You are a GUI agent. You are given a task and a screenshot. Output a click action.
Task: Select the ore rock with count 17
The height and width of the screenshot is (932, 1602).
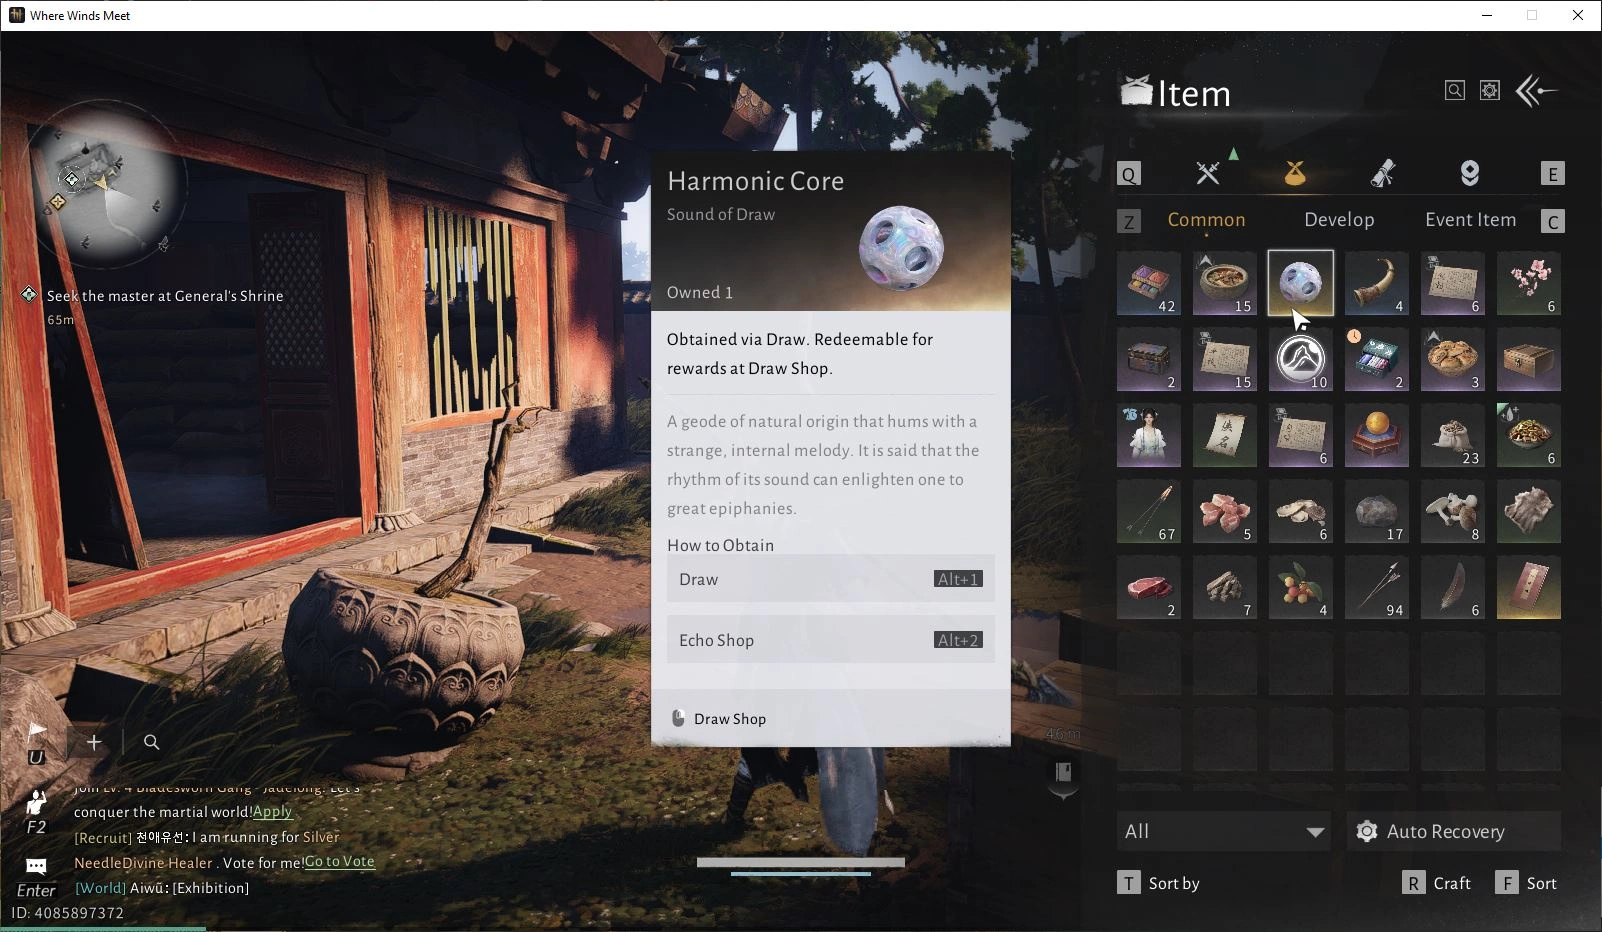[1377, 511]
